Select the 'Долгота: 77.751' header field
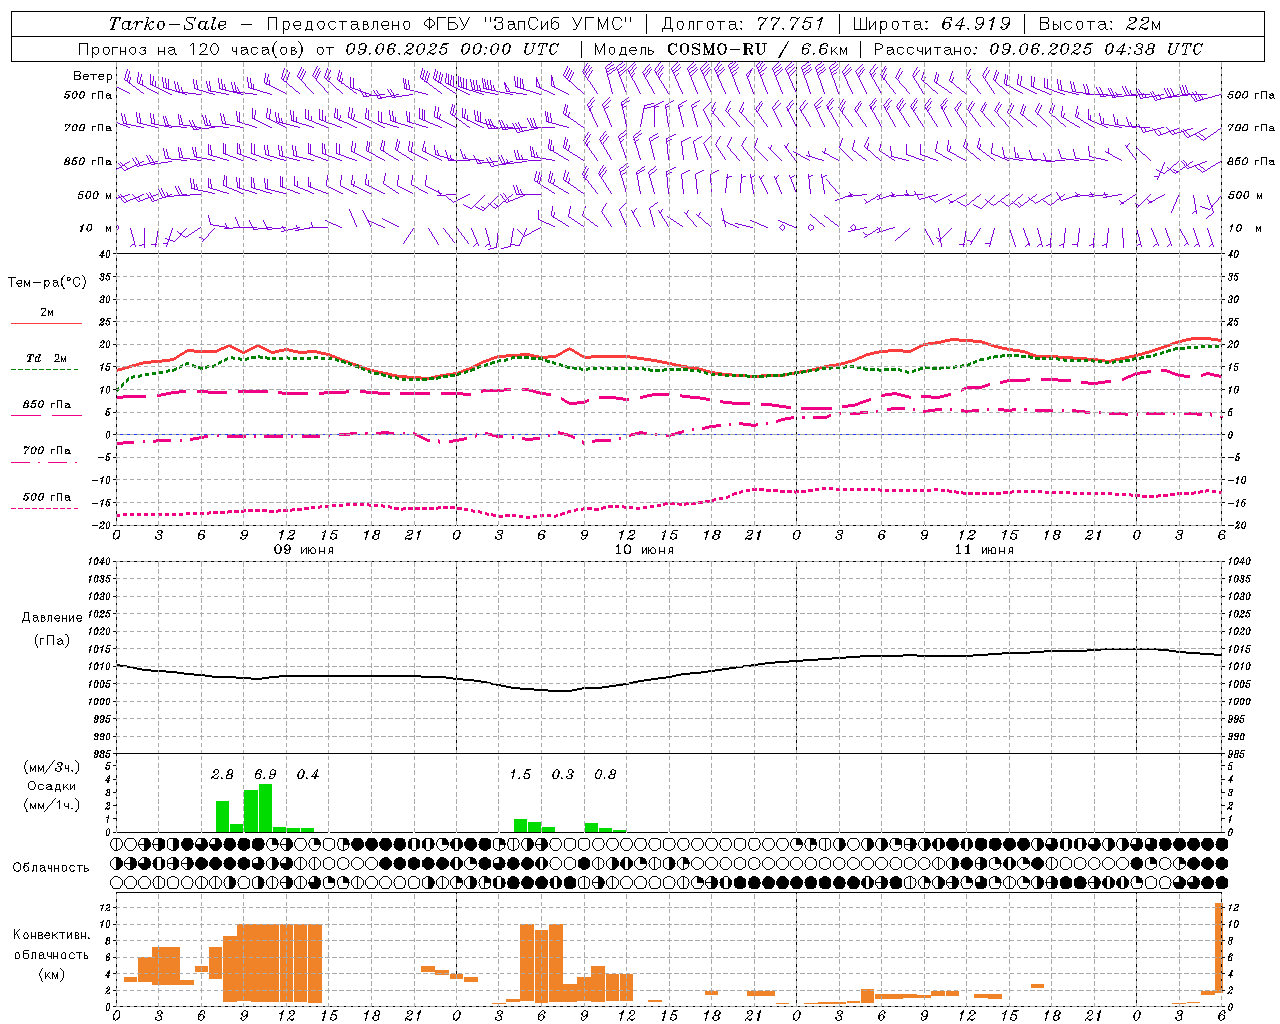Screen dimensions: 1280x1024 (x=743, y=24)
